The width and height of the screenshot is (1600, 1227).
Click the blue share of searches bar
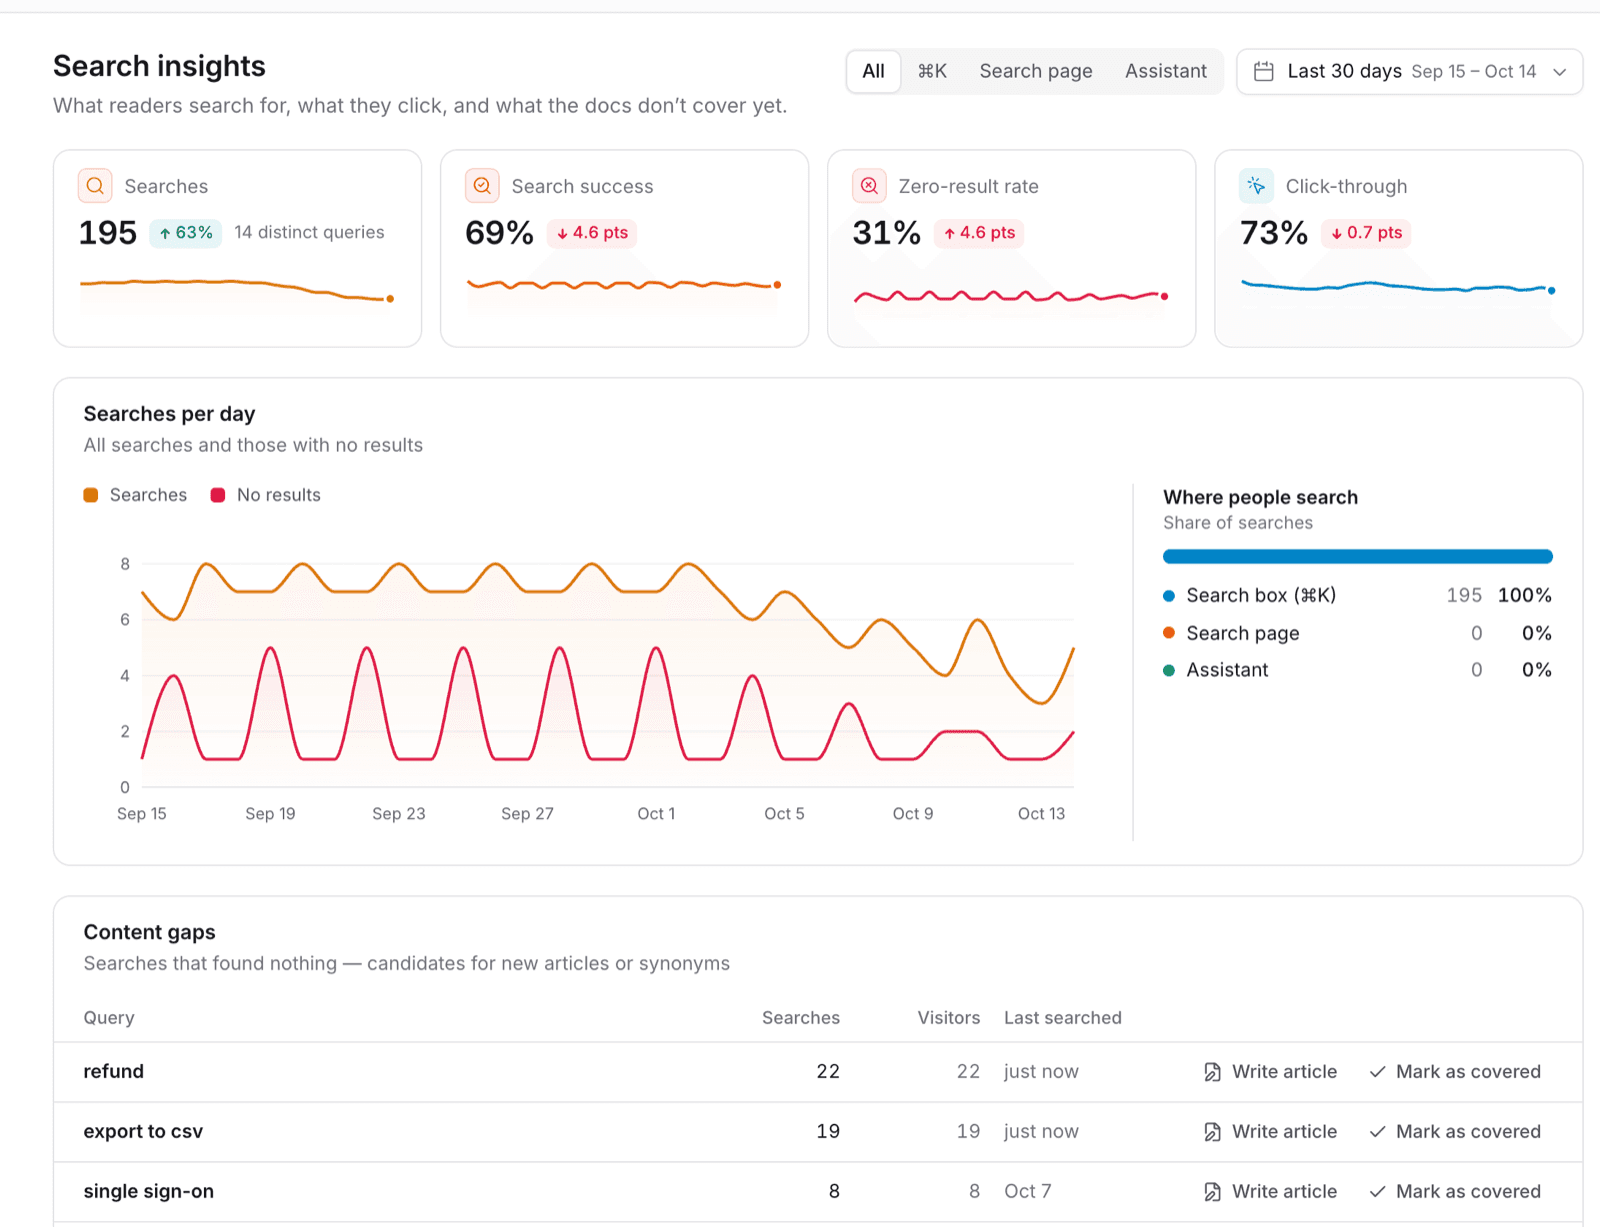(1357, 557)
